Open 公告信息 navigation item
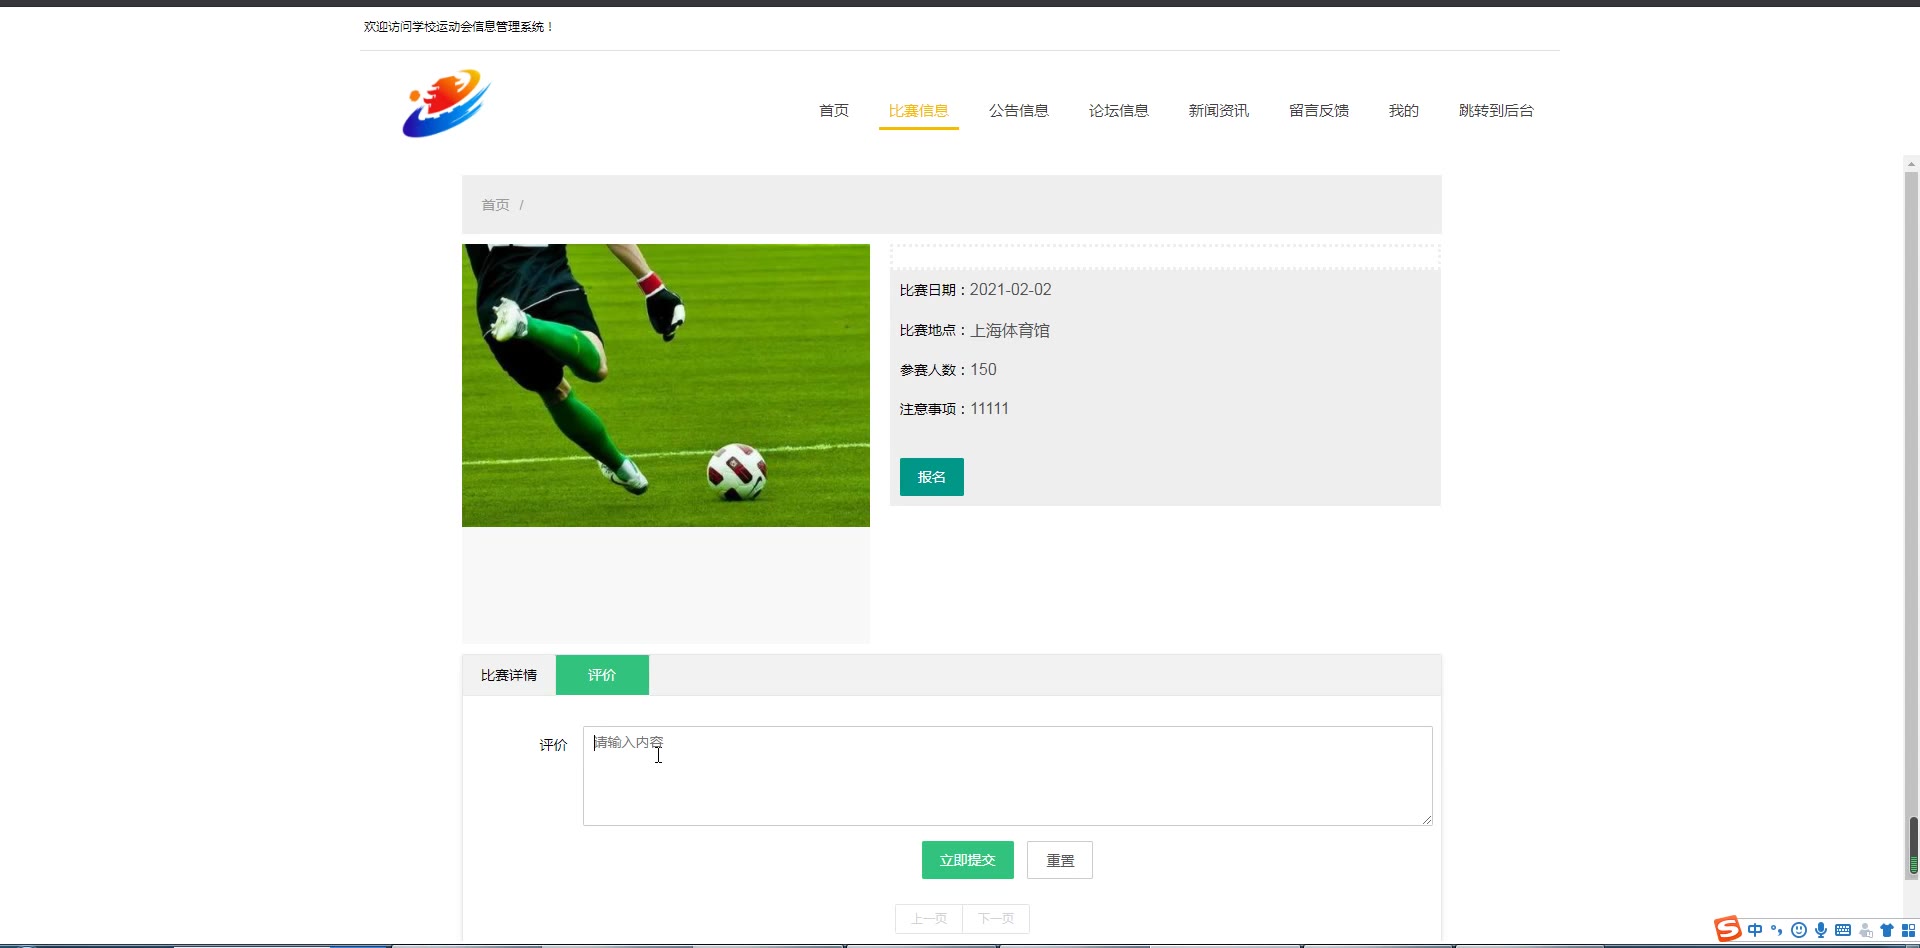The width and height of the screenshot is (1920, 948). [1018, 110]
